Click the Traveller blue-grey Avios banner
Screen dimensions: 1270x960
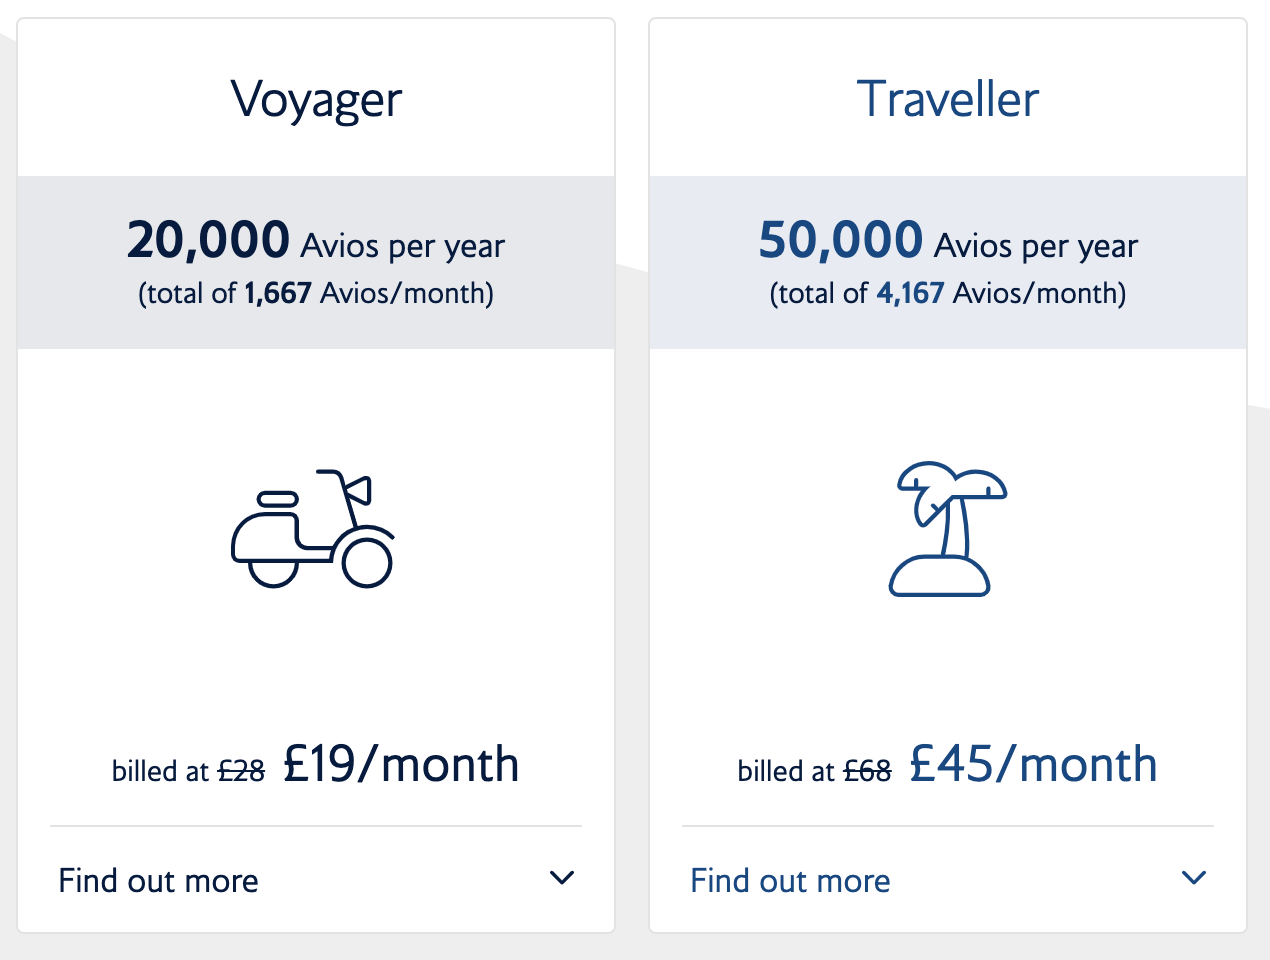pyautogui.click(x=948, y=263)
